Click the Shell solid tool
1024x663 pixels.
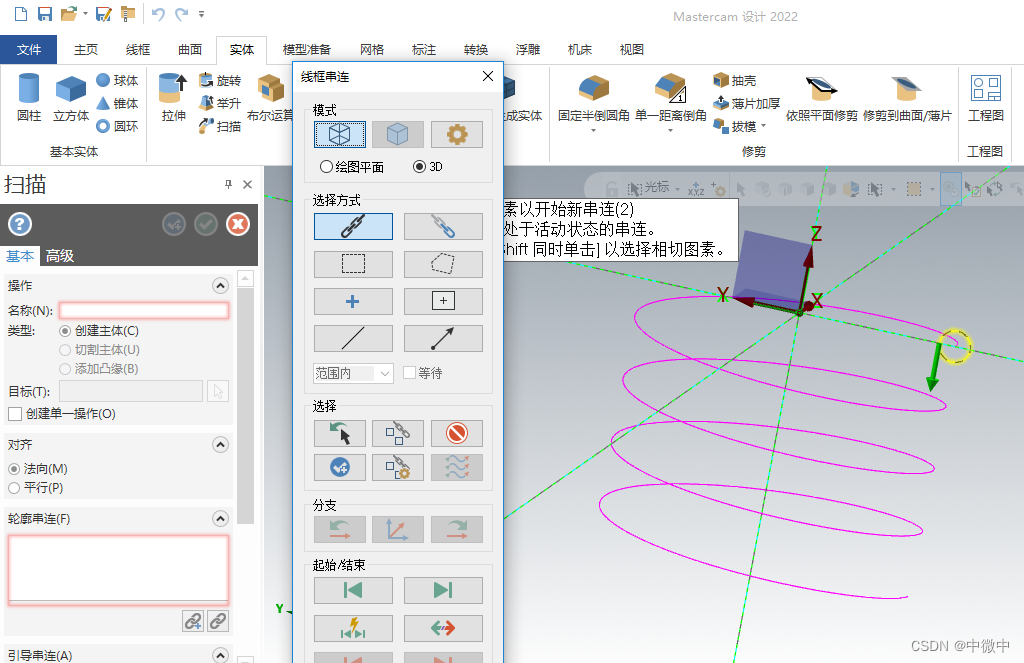(735, 80)
